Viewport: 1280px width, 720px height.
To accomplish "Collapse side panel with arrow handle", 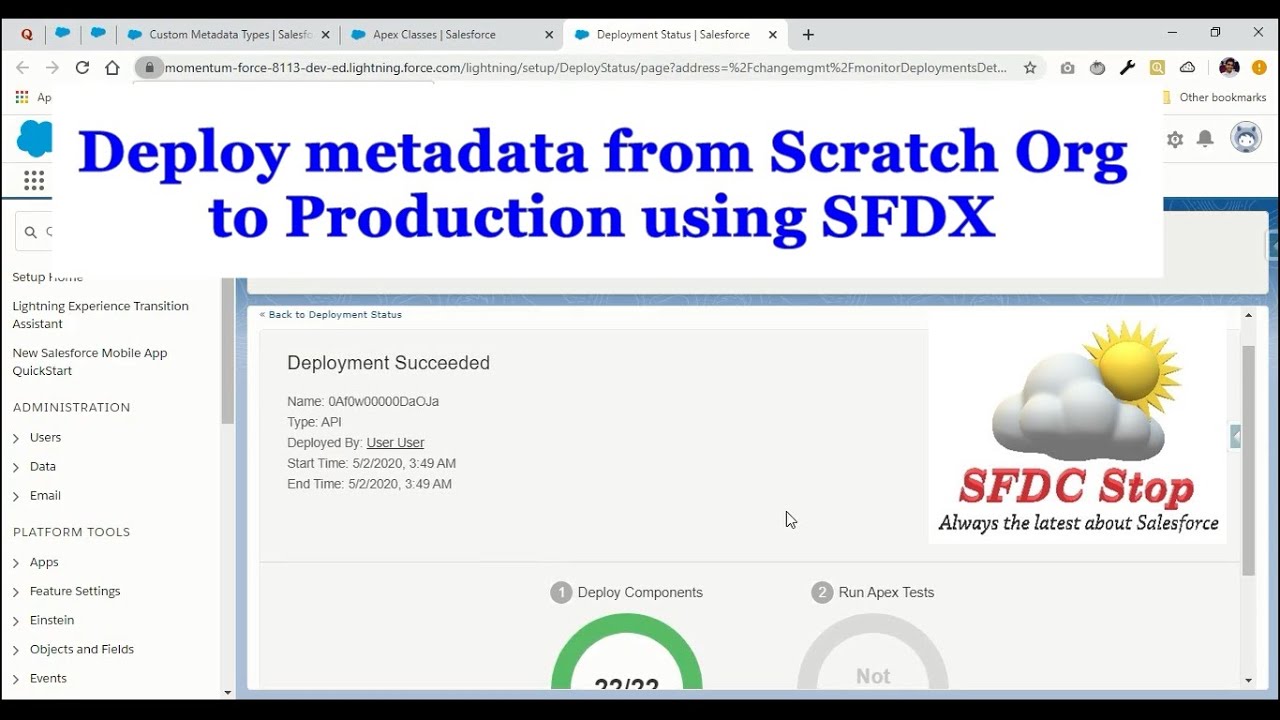I will [x=1236, y=436].
